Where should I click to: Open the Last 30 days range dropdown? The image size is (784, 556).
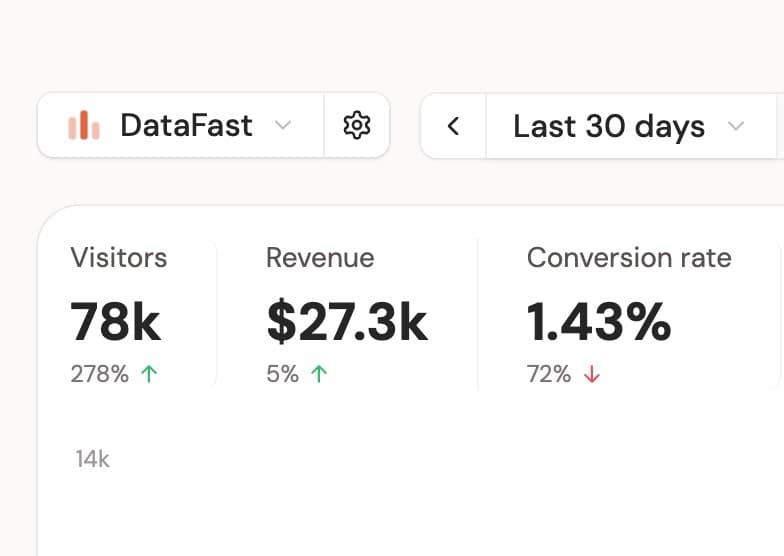click(630, 126)
